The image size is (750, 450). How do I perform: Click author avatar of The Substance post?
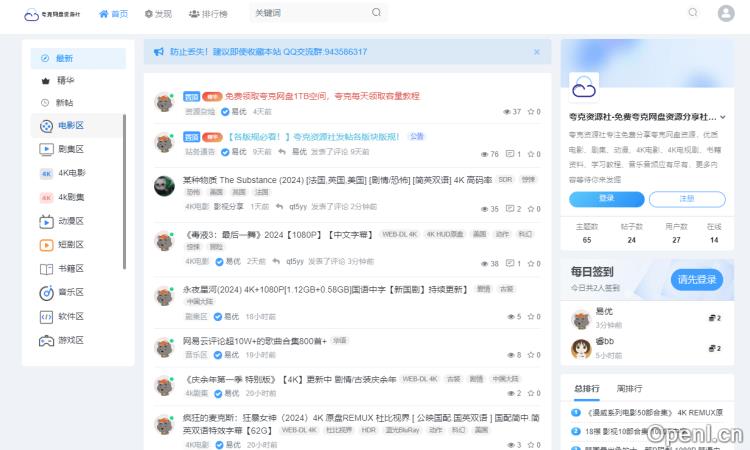pyautogui.click(x=164, y=186)
